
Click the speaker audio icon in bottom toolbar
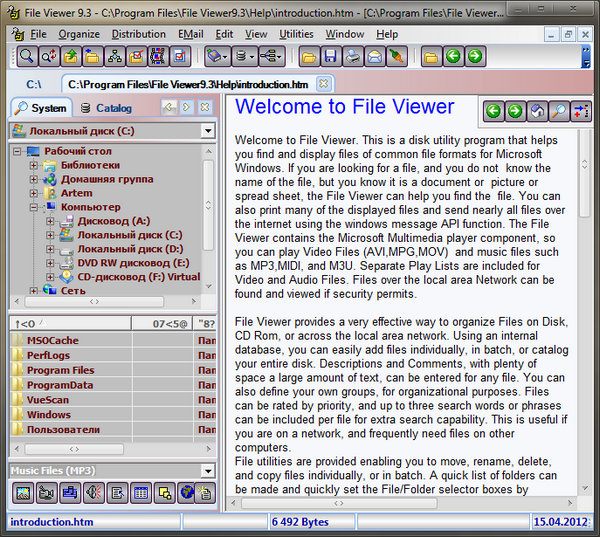pyautogui.click(x=93, y=492)
